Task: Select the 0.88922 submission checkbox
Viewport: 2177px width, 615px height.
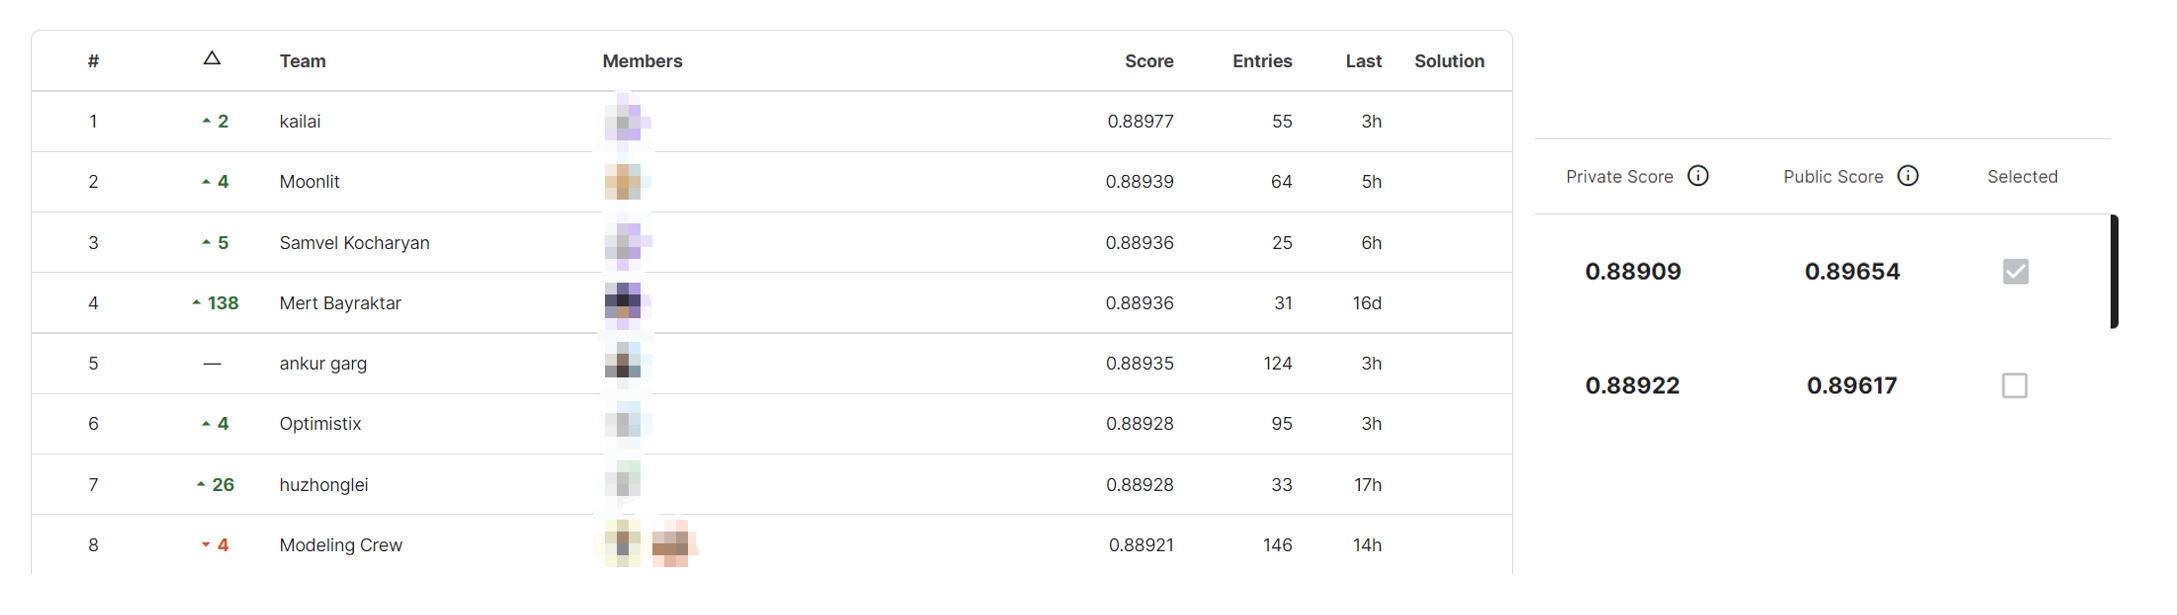Action: click(2014, 385)
